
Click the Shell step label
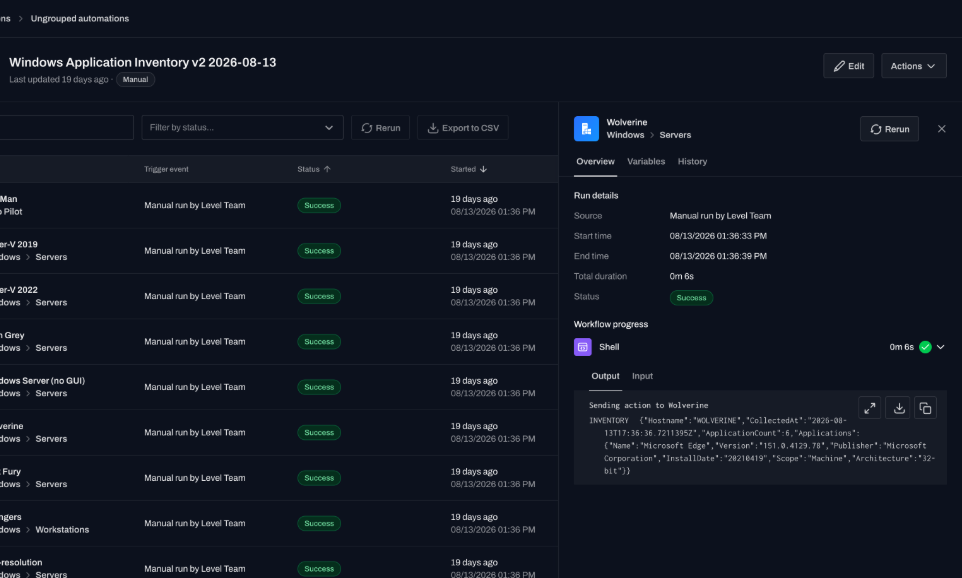point(609,347)
